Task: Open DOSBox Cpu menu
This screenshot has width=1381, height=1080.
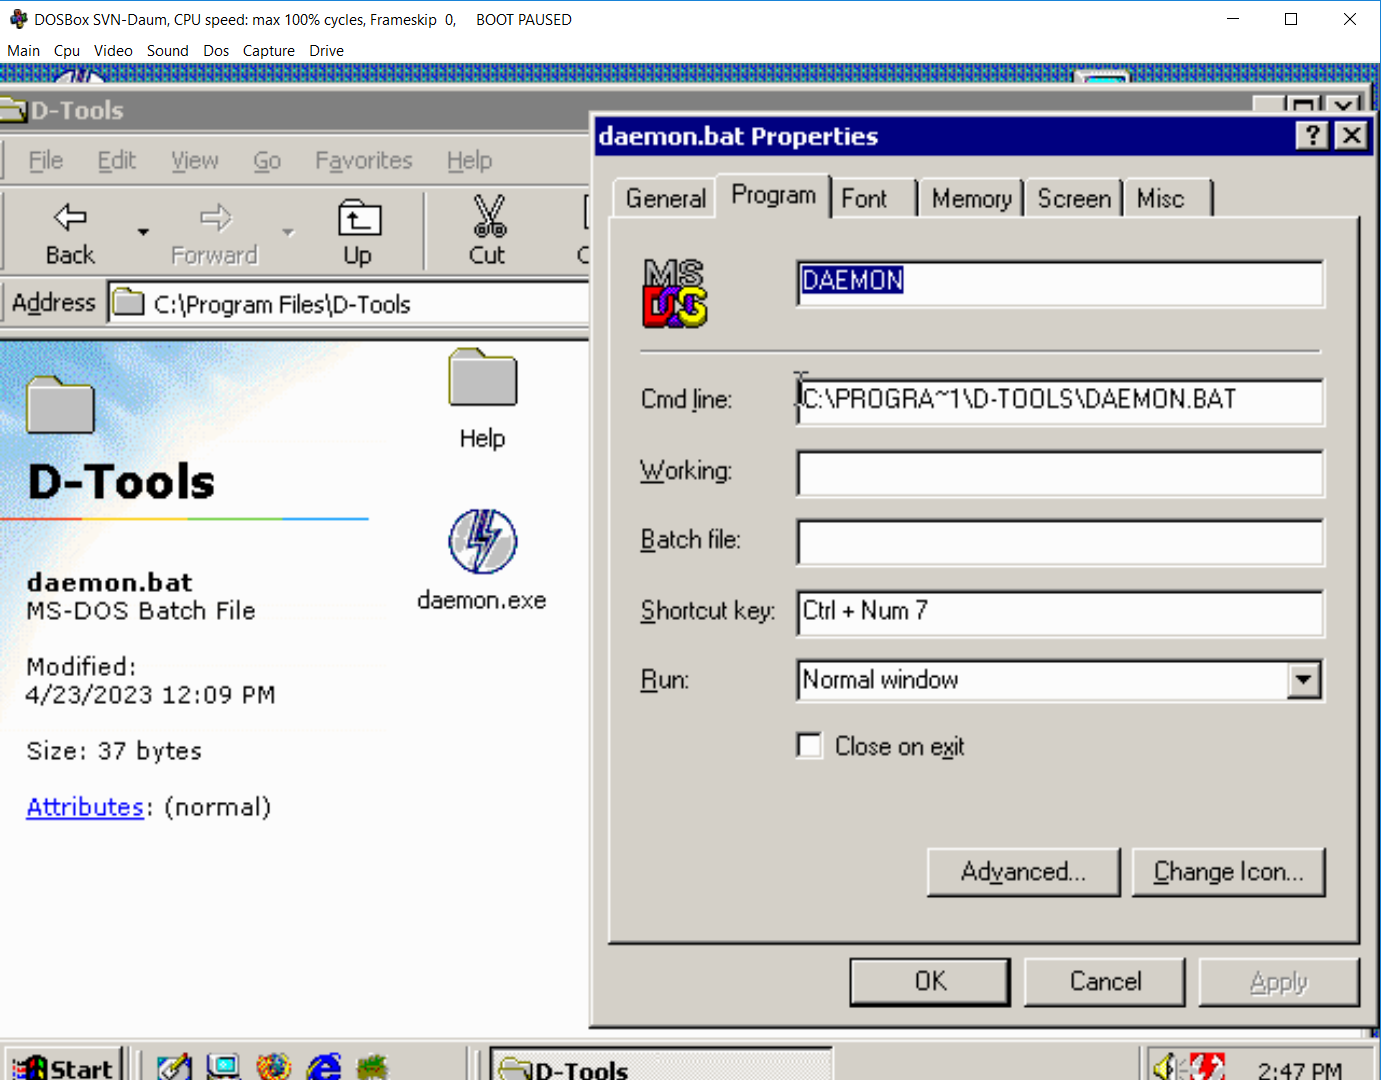Action: (67, 51)
